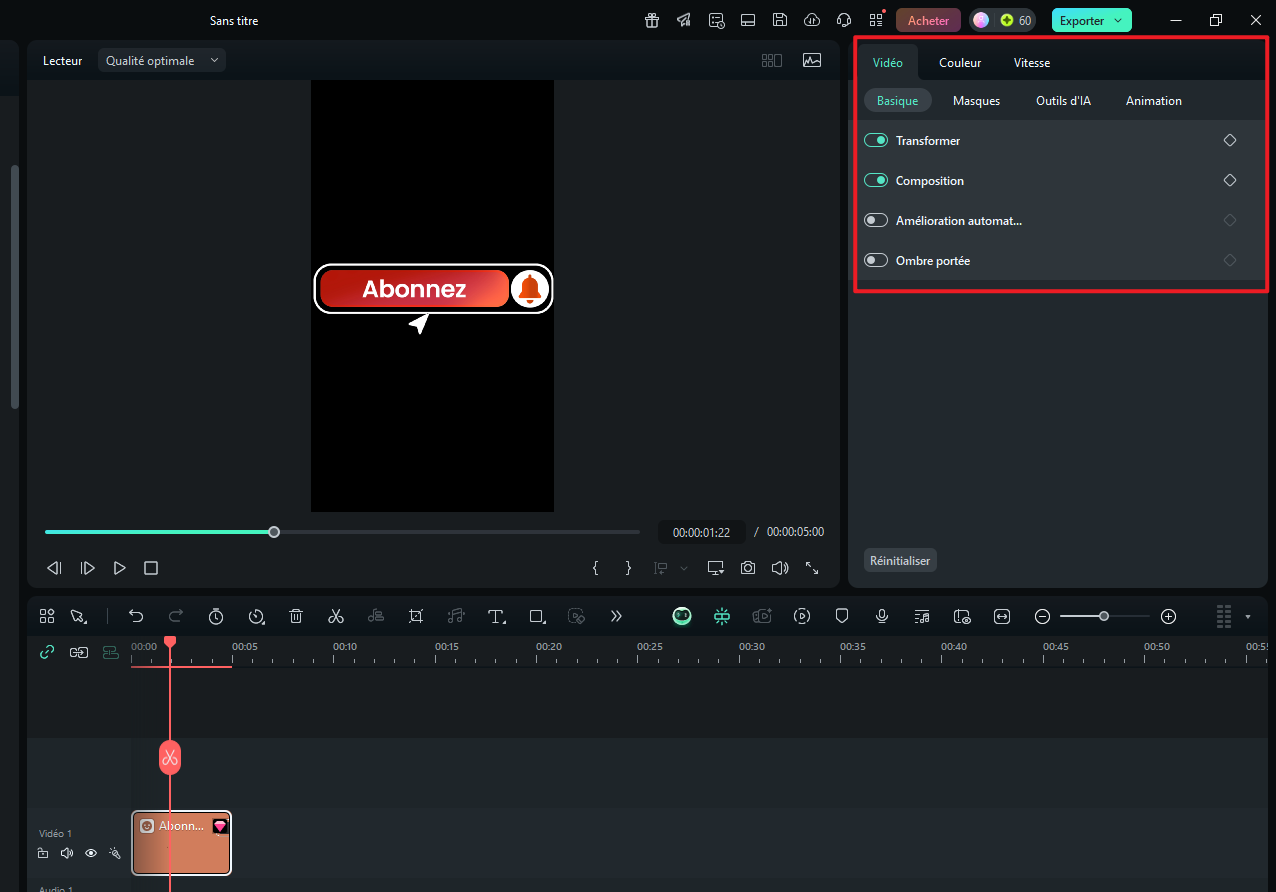Expand the Exporter dropdown arrow

(x=1118, y=20)
